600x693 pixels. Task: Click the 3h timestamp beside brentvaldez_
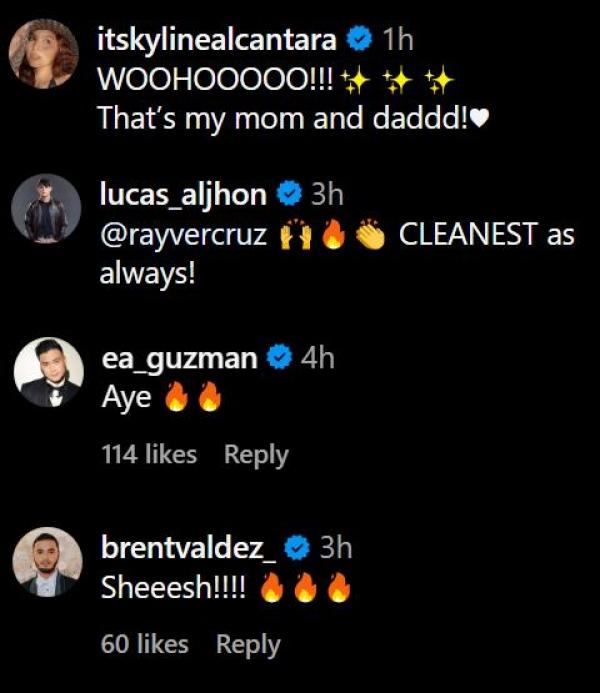(335, 548)
